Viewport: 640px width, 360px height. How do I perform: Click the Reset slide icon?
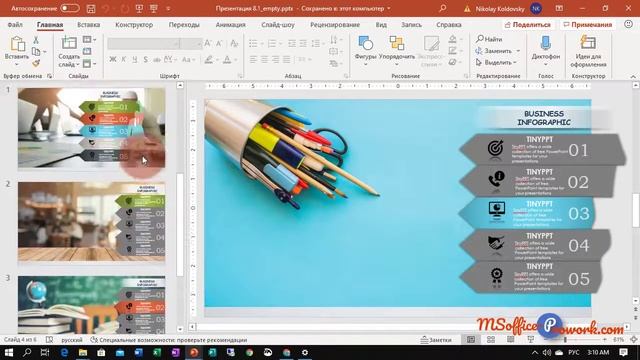point(87,51)
